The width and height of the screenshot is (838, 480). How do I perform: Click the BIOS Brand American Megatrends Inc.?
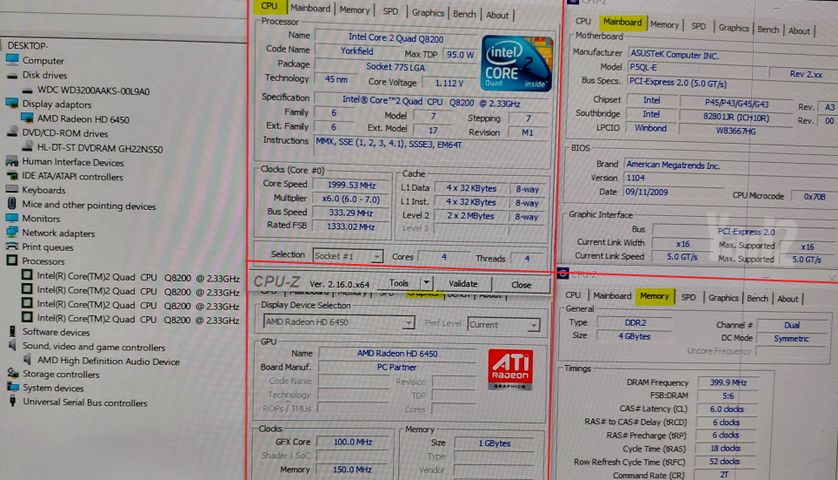click(x=731, y=165)
